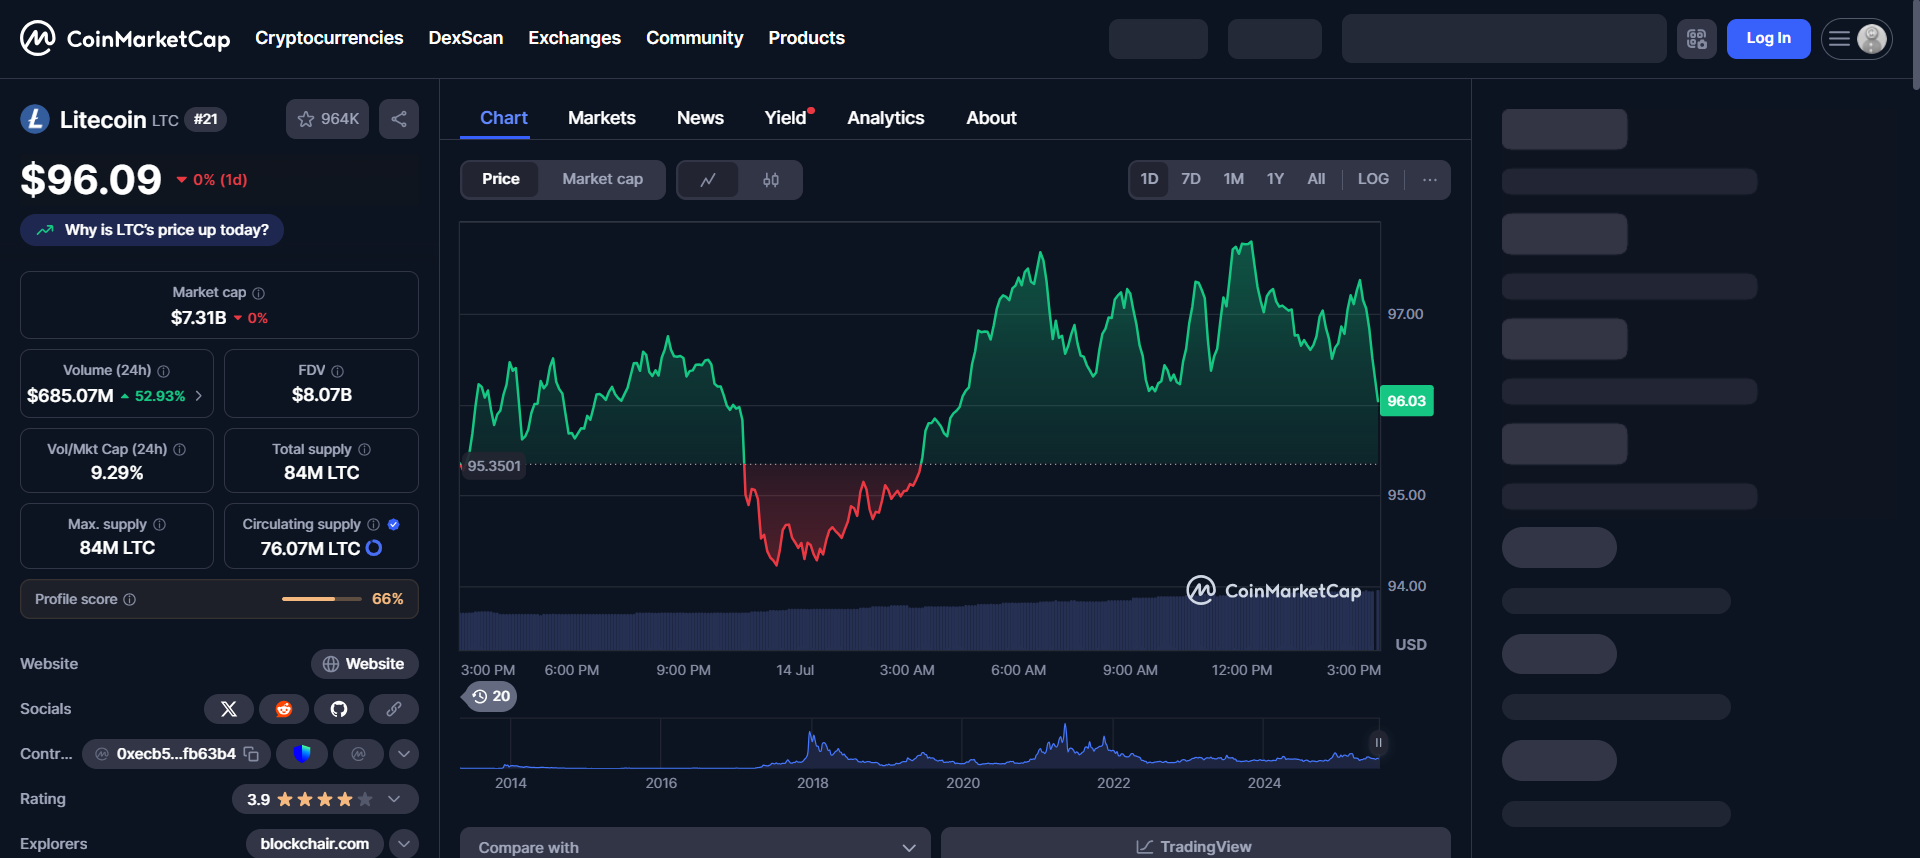Screen dimensions: 1920x858
Task: Expand the rating dropdown chevron
Action: pyautogui.click(x=394, y=799)
